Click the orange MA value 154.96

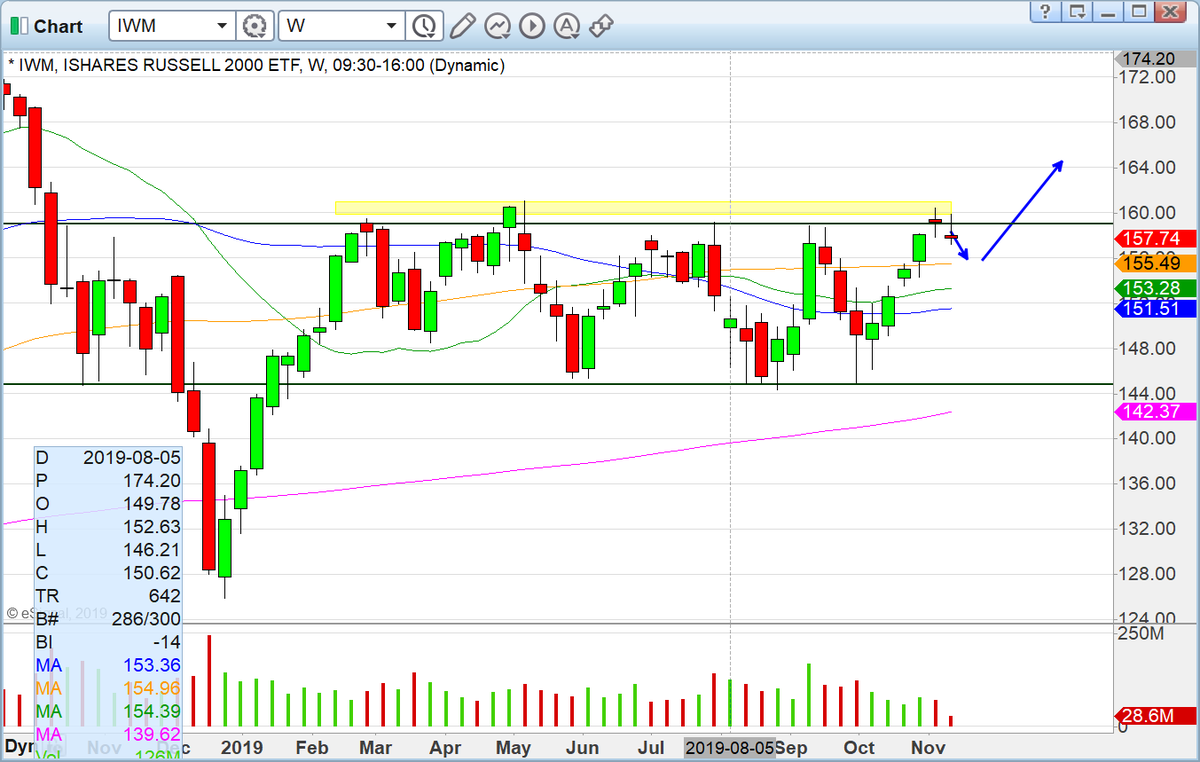click(150, 688)
